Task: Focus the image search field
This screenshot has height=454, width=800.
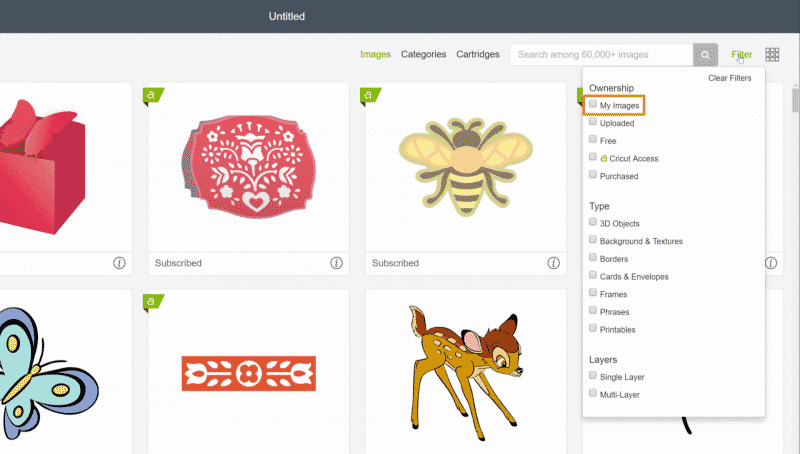Action: (602, 55)
